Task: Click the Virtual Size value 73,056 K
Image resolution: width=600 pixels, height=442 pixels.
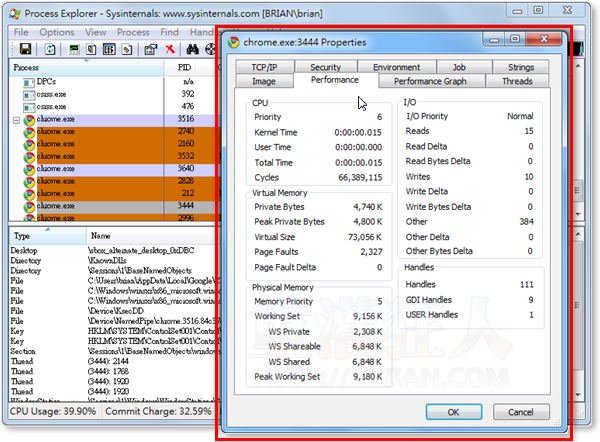Action: click(x=365, y=237)
